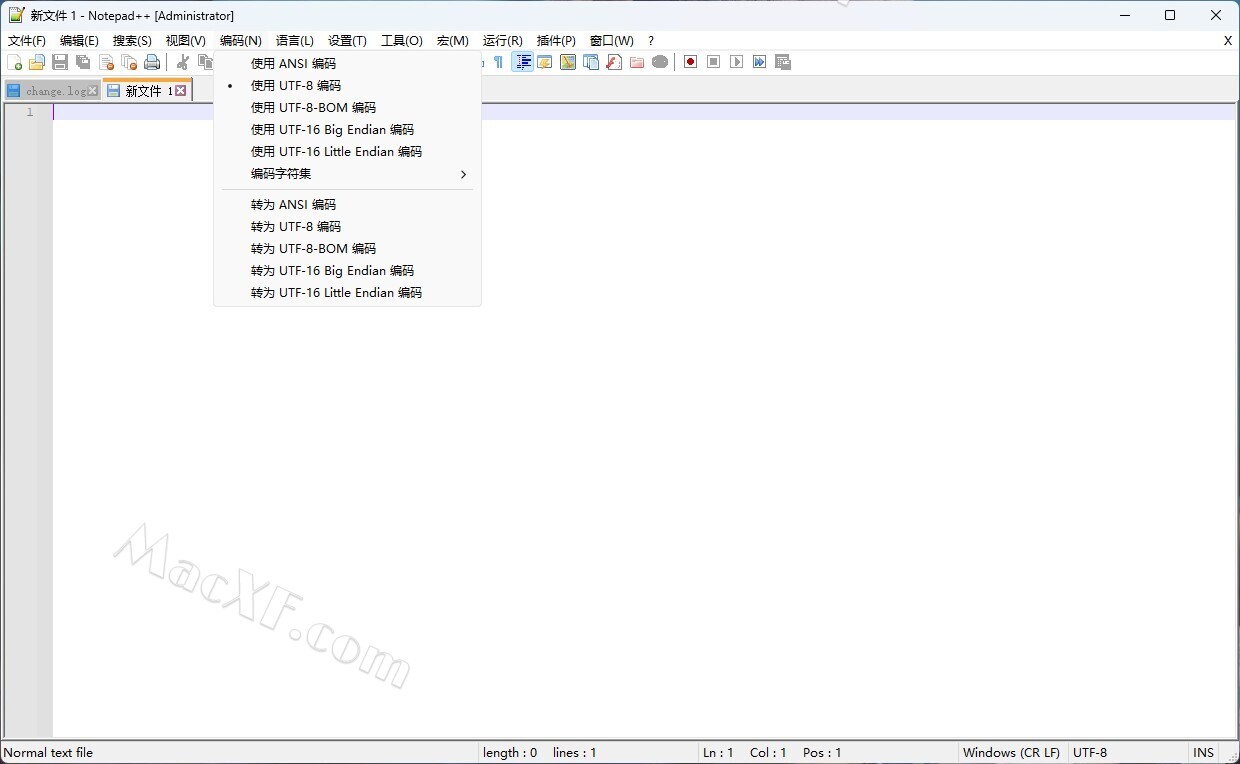Click Ln : 1 position in status bar

pyautogui.click(x=718, y=753)
